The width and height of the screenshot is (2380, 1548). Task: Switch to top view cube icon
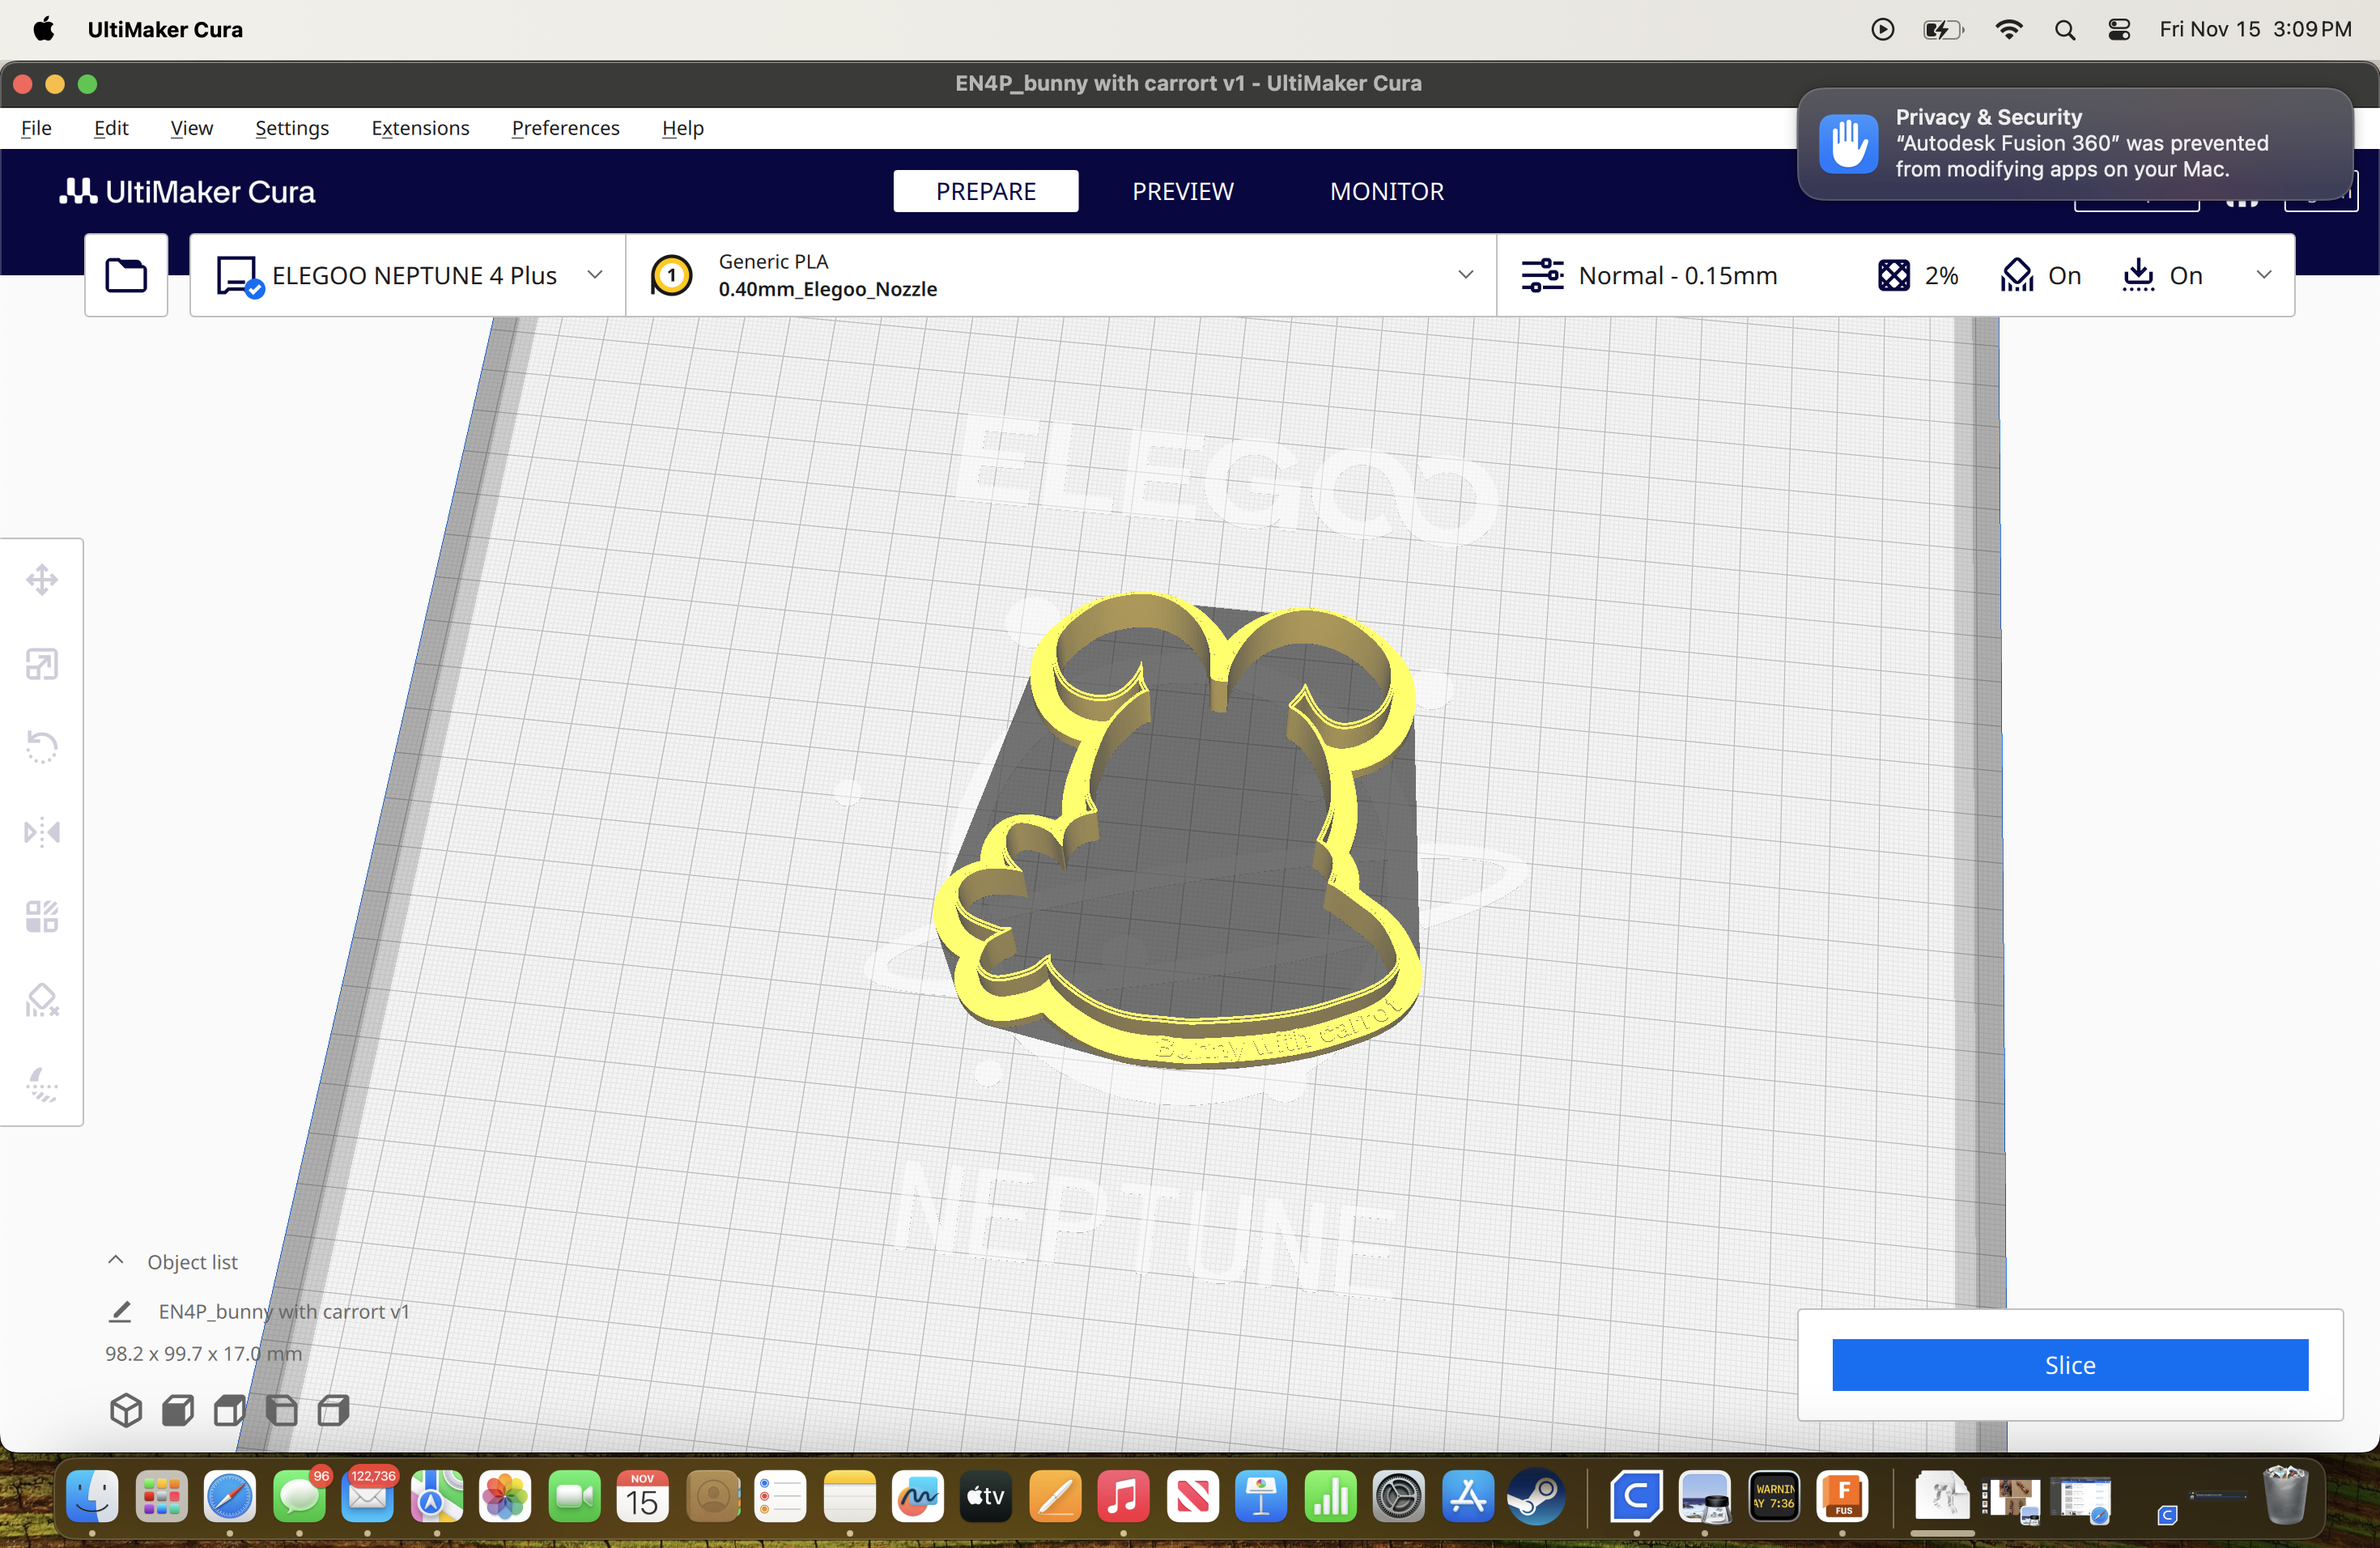pos(230,1411)
